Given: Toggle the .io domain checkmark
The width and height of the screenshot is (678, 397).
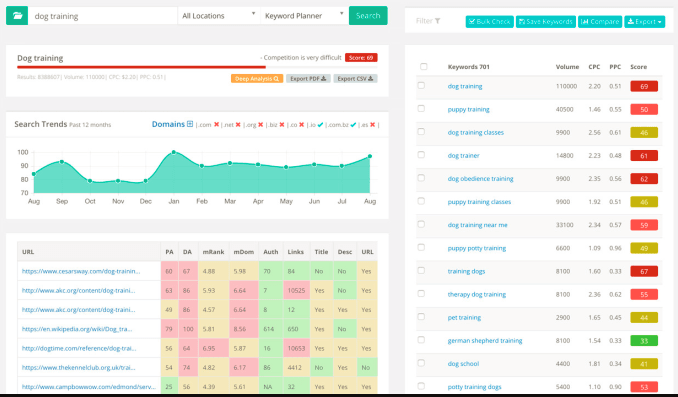Looking at the screenshot, I should point(320,125).
